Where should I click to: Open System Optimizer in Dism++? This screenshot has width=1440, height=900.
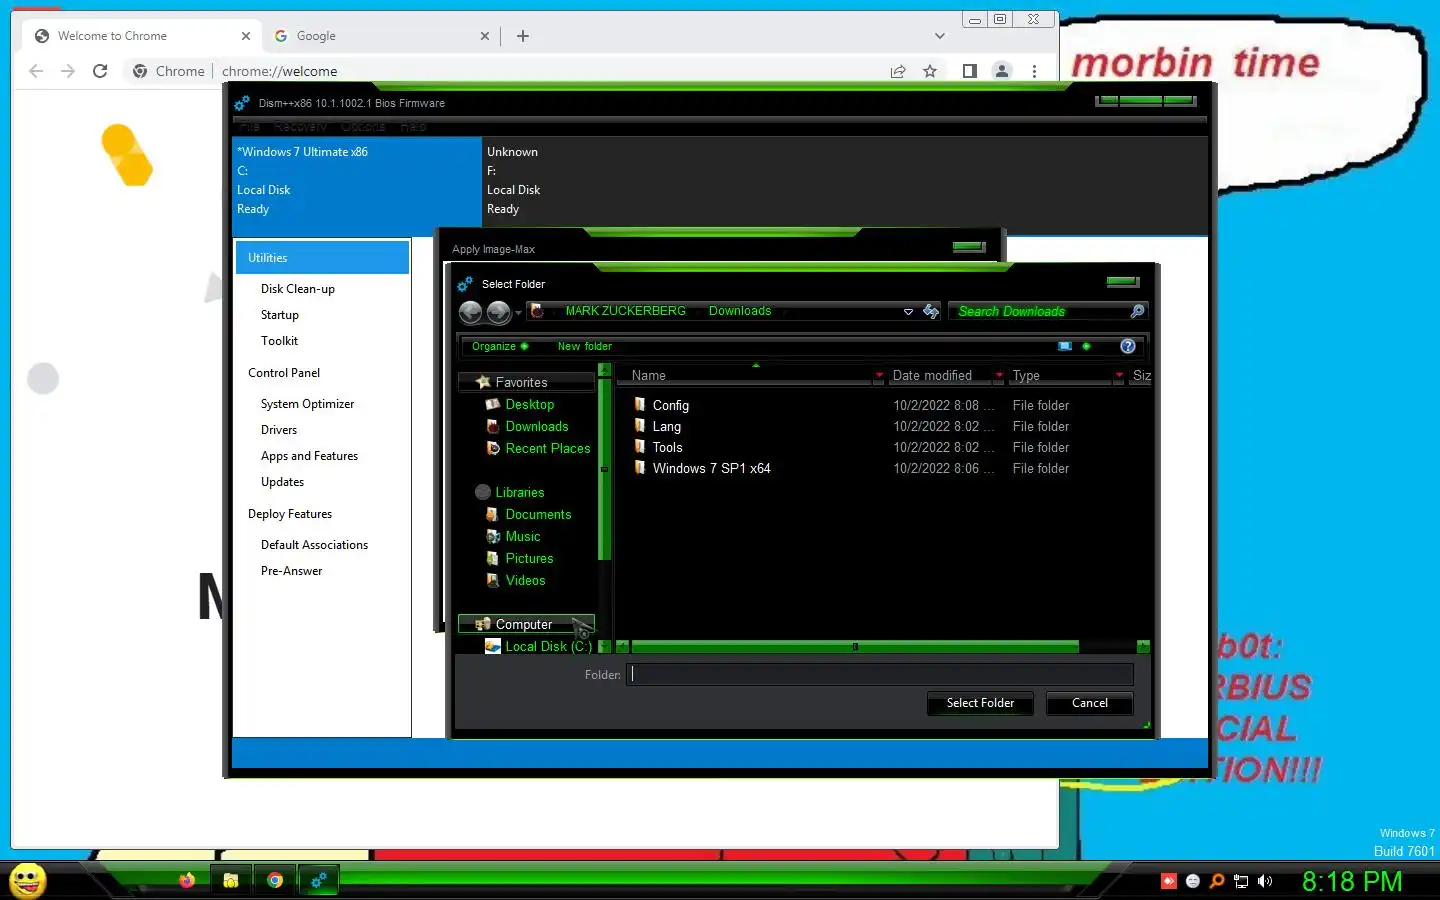click(x=307, y=404)
